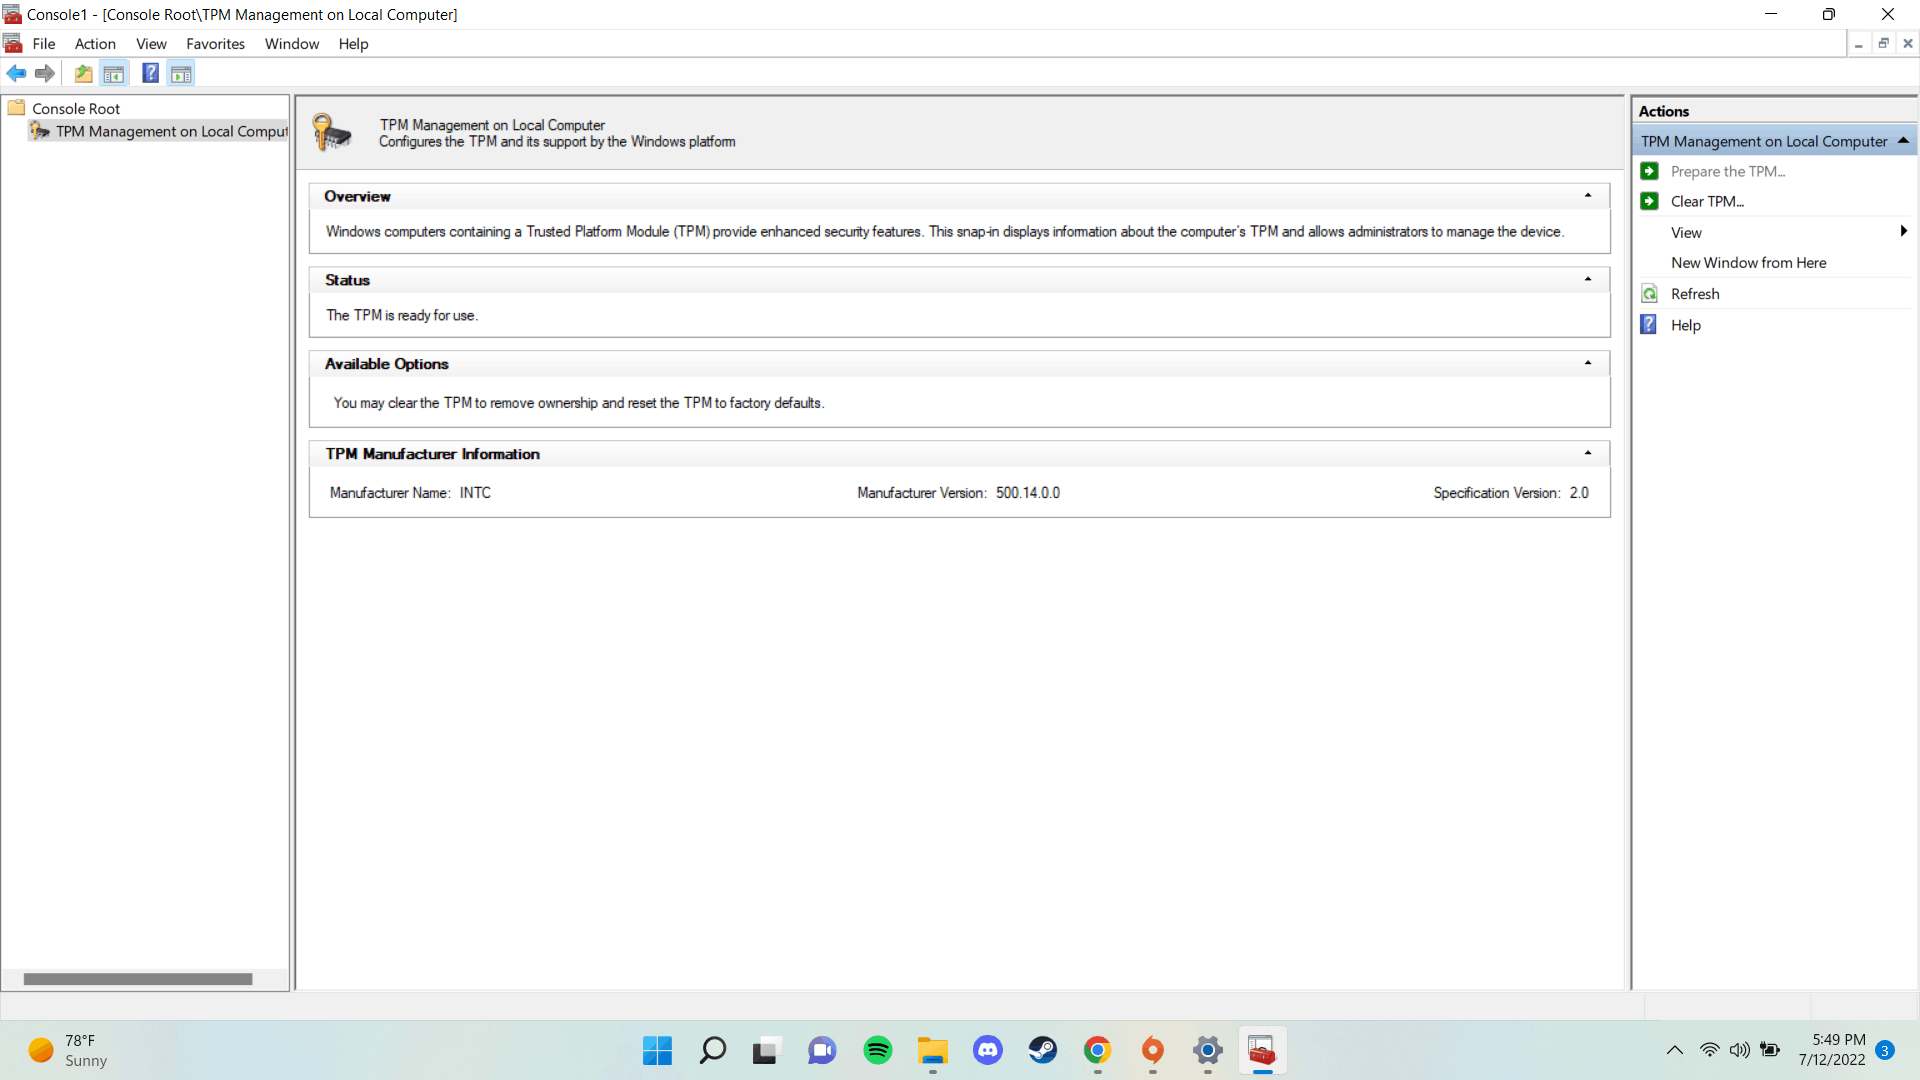1920x1080 pixels.
Task: Click the Steam icon in taskbar
Action: [x=1042, y=1050]
